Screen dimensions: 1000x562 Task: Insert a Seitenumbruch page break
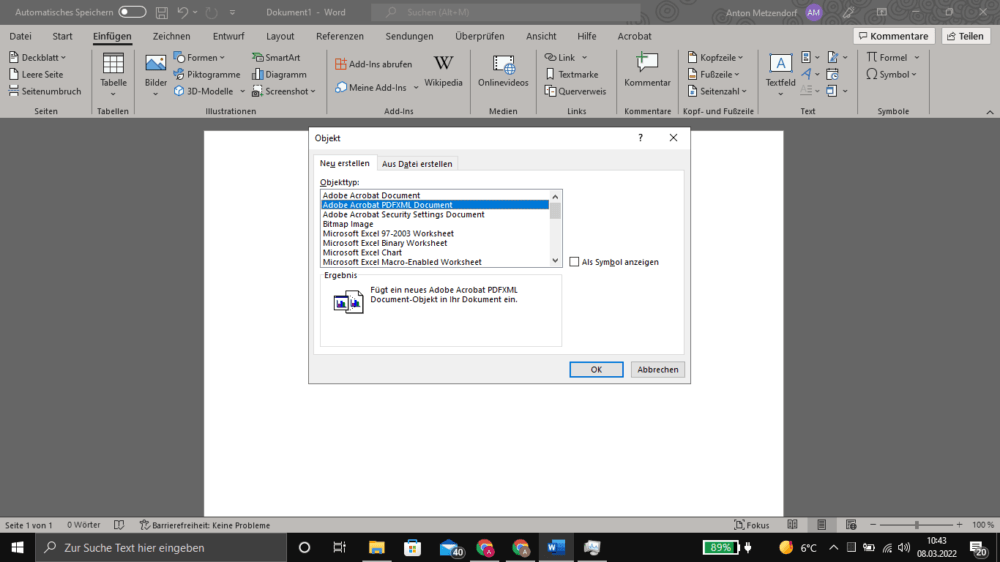click(x=45, y=91)
